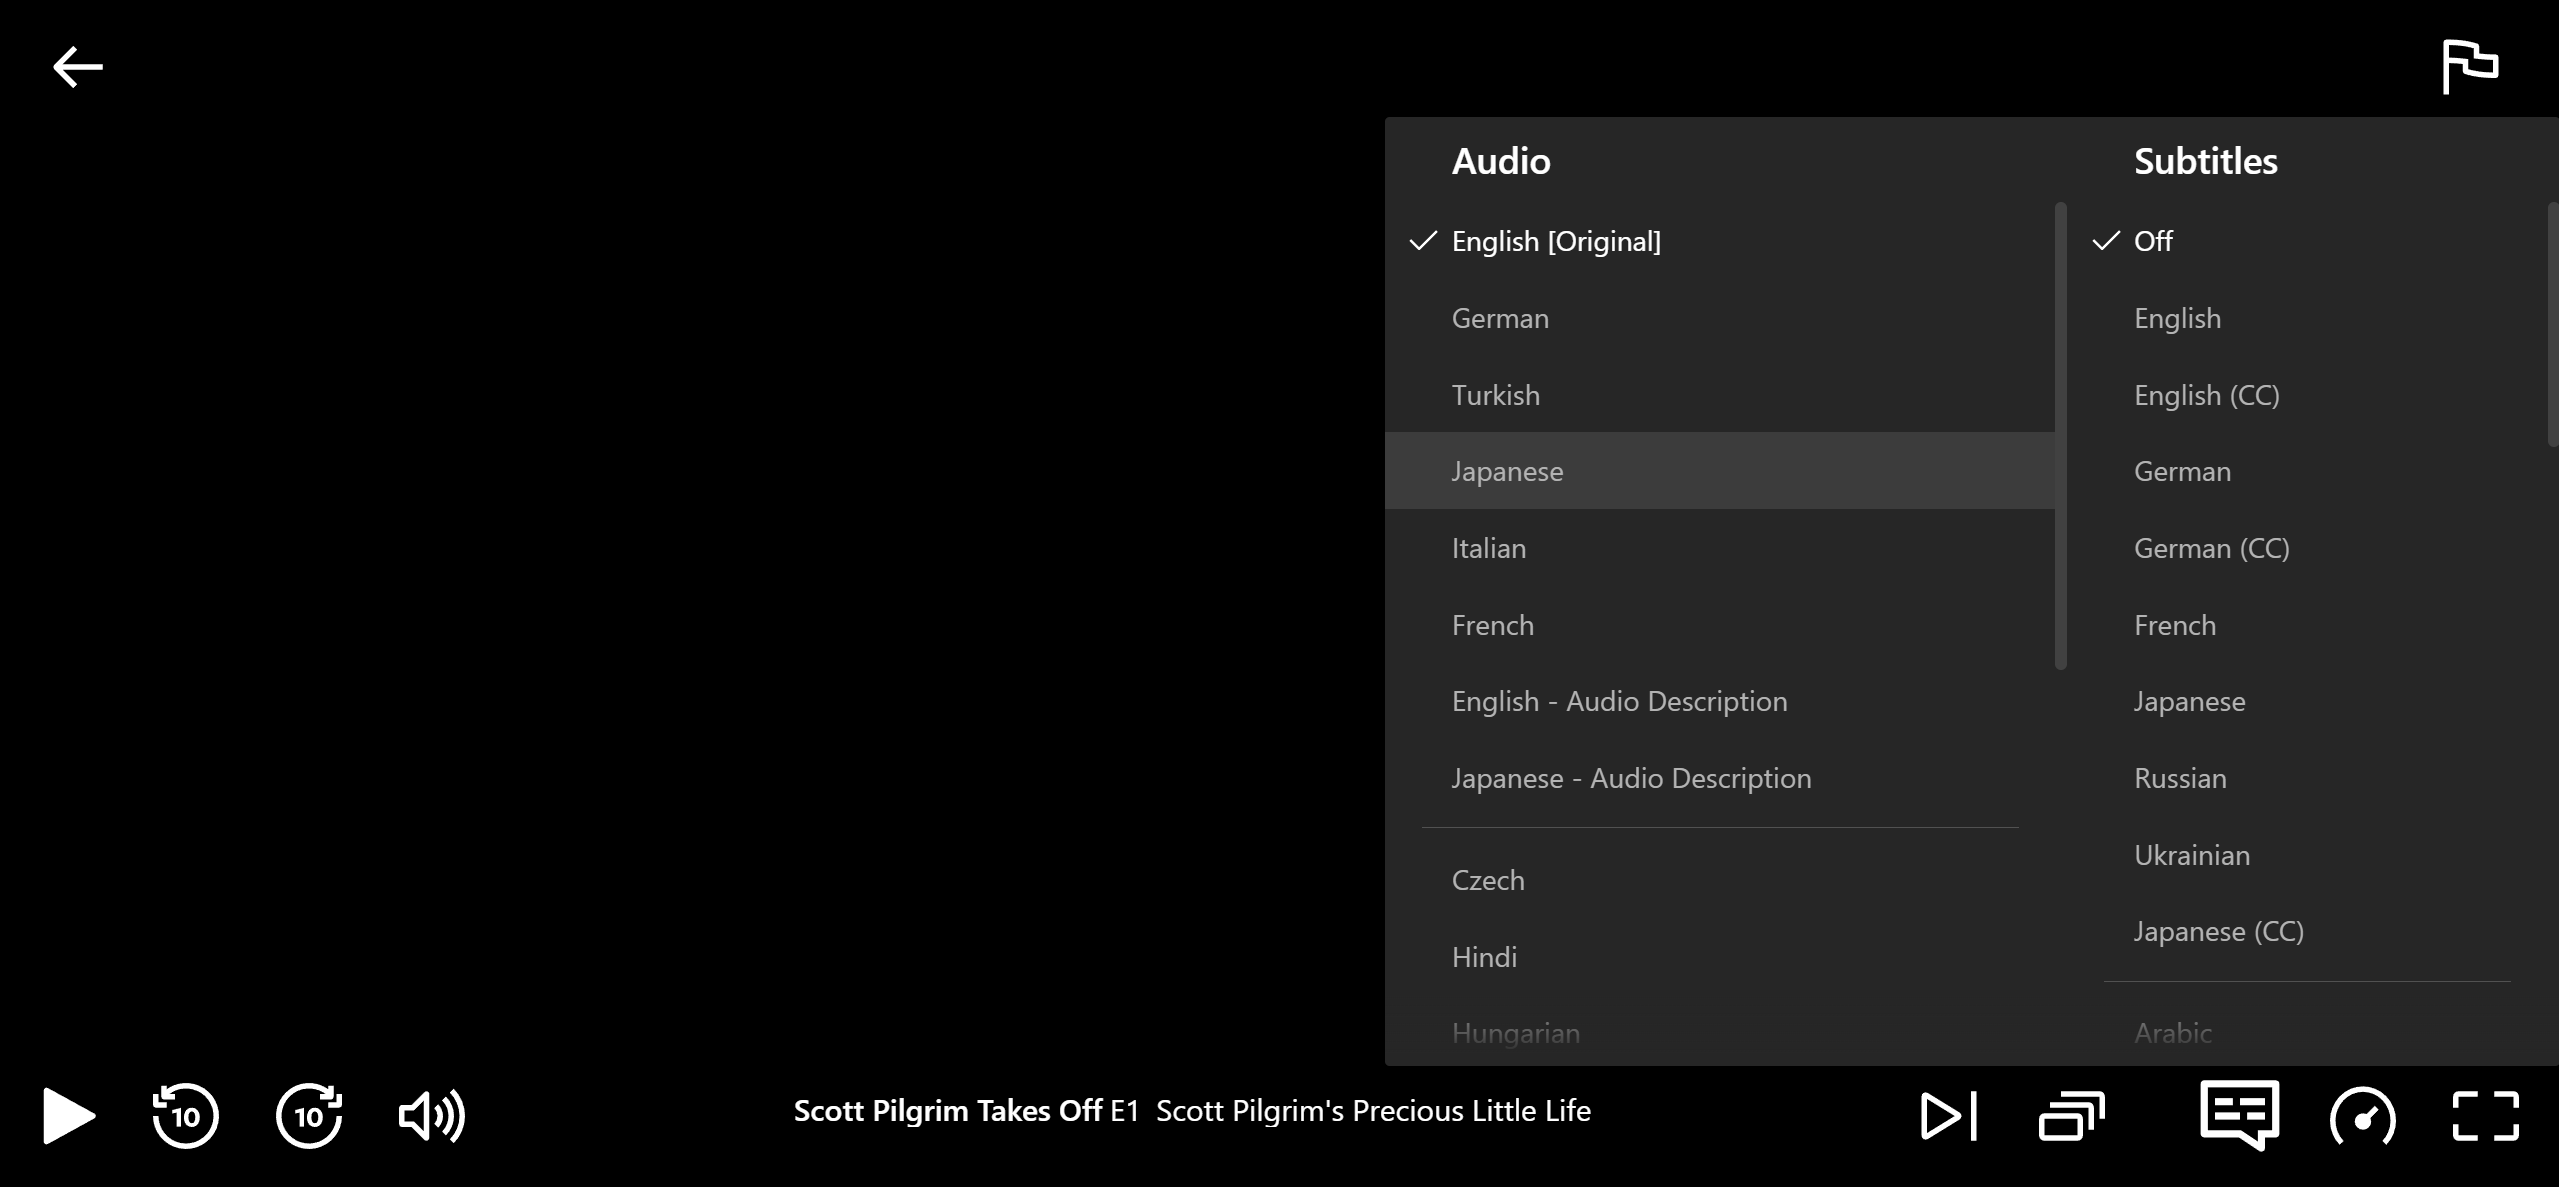Pick German audio language
The image size is (2559, 1187).
coord(1500,318)
